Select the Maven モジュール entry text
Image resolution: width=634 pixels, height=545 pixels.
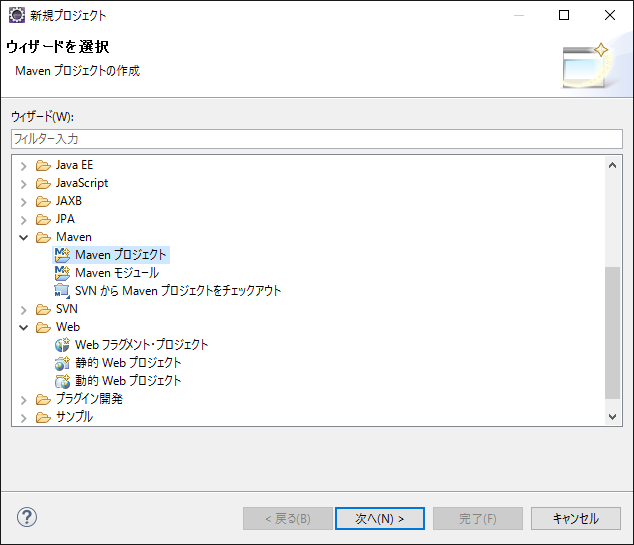click(x=117, y=273)
